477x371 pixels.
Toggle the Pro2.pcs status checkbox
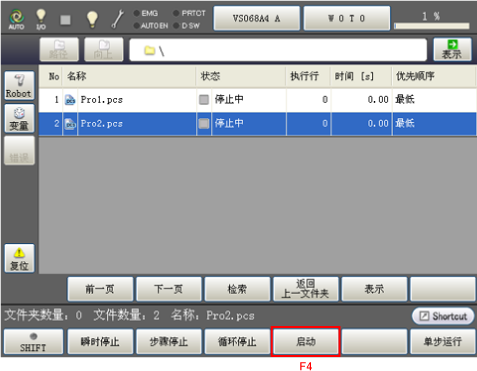click(204, 124)
